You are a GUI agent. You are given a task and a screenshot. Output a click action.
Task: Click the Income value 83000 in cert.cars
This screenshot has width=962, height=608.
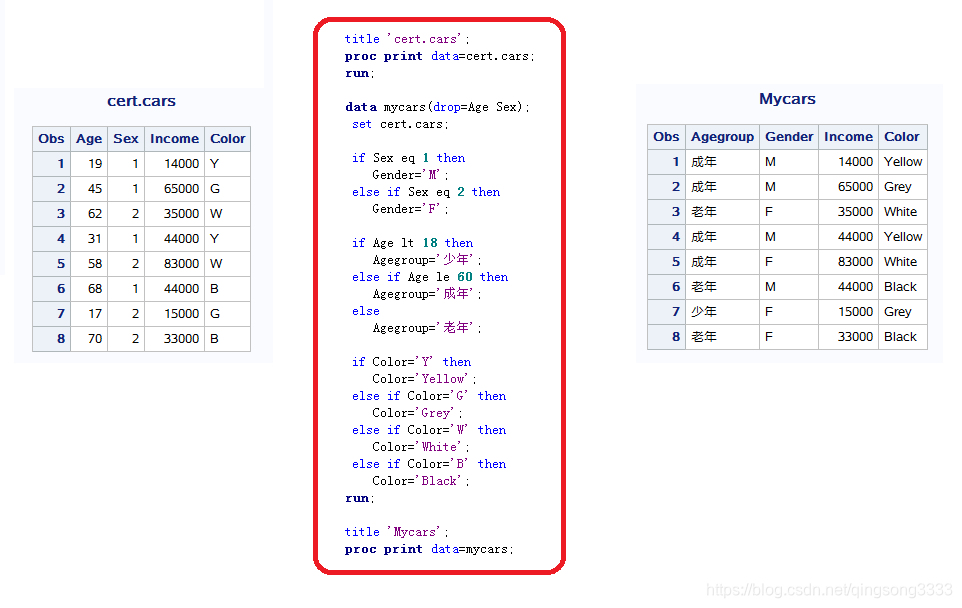point(180,263)
